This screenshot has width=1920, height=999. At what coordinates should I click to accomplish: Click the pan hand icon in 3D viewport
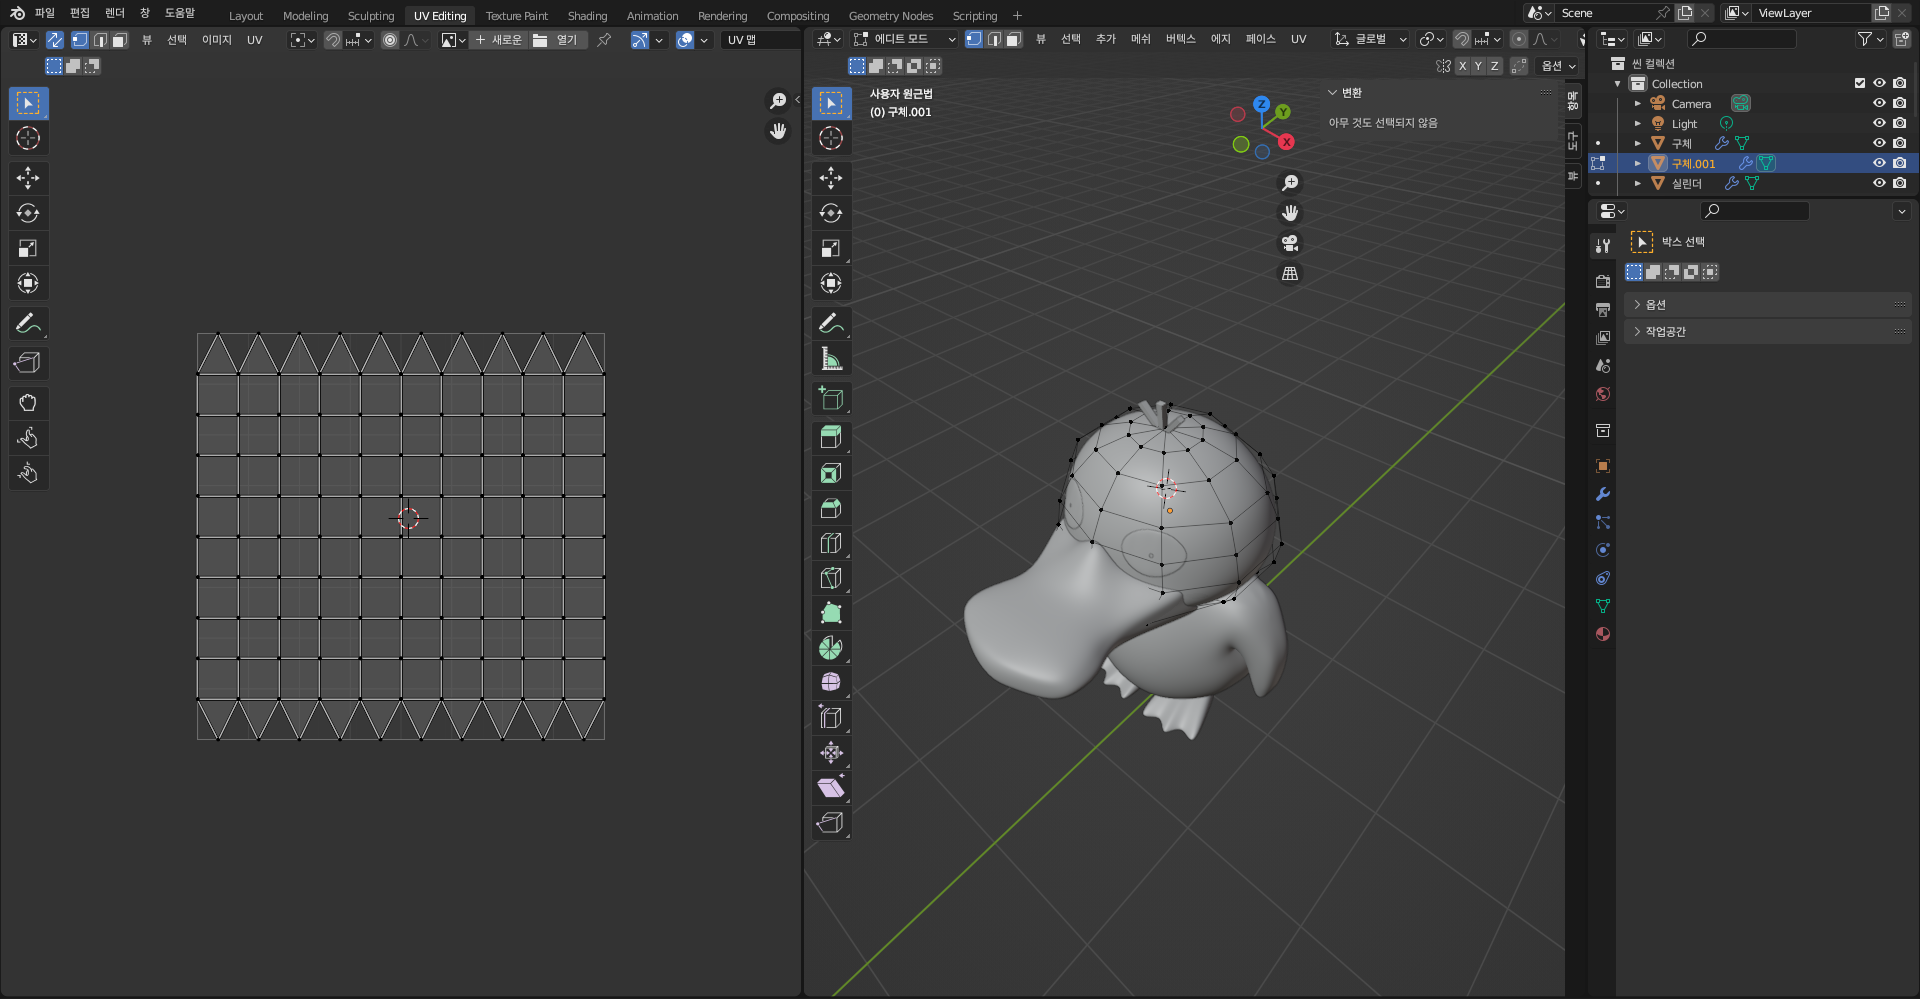coord(1290,213)
